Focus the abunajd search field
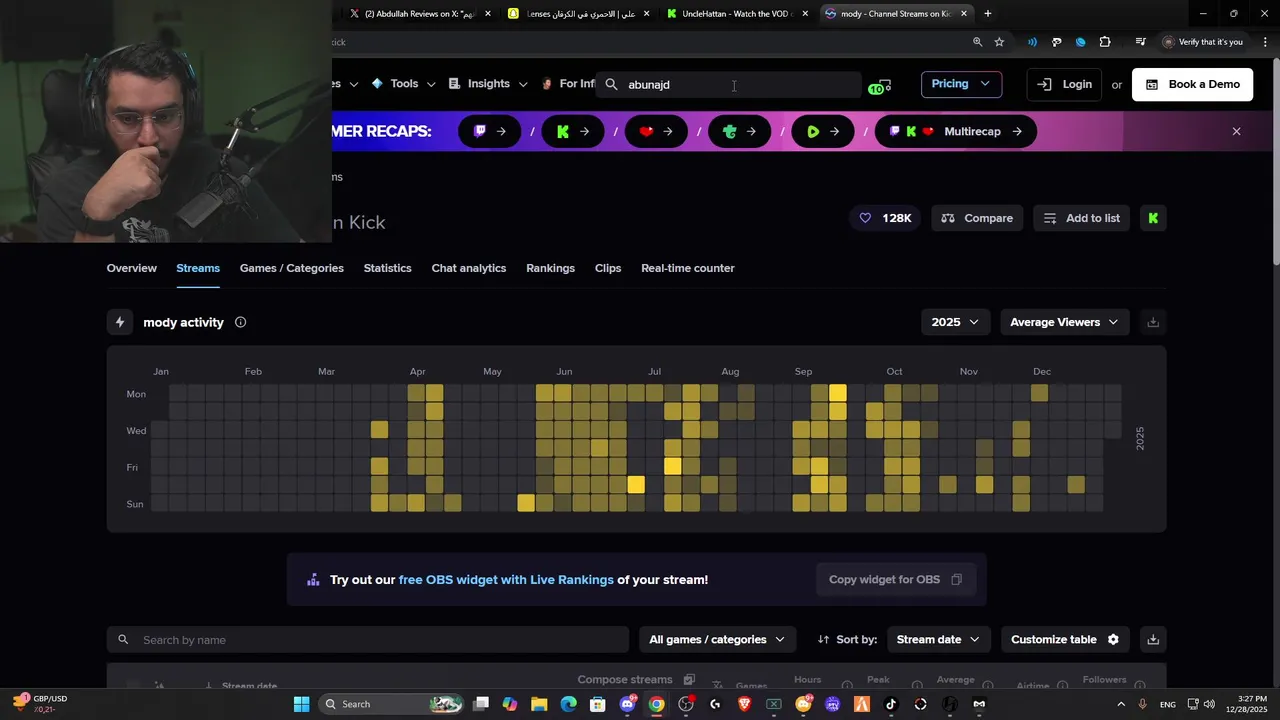This screenshot has height=720, width=1280. 730,85
